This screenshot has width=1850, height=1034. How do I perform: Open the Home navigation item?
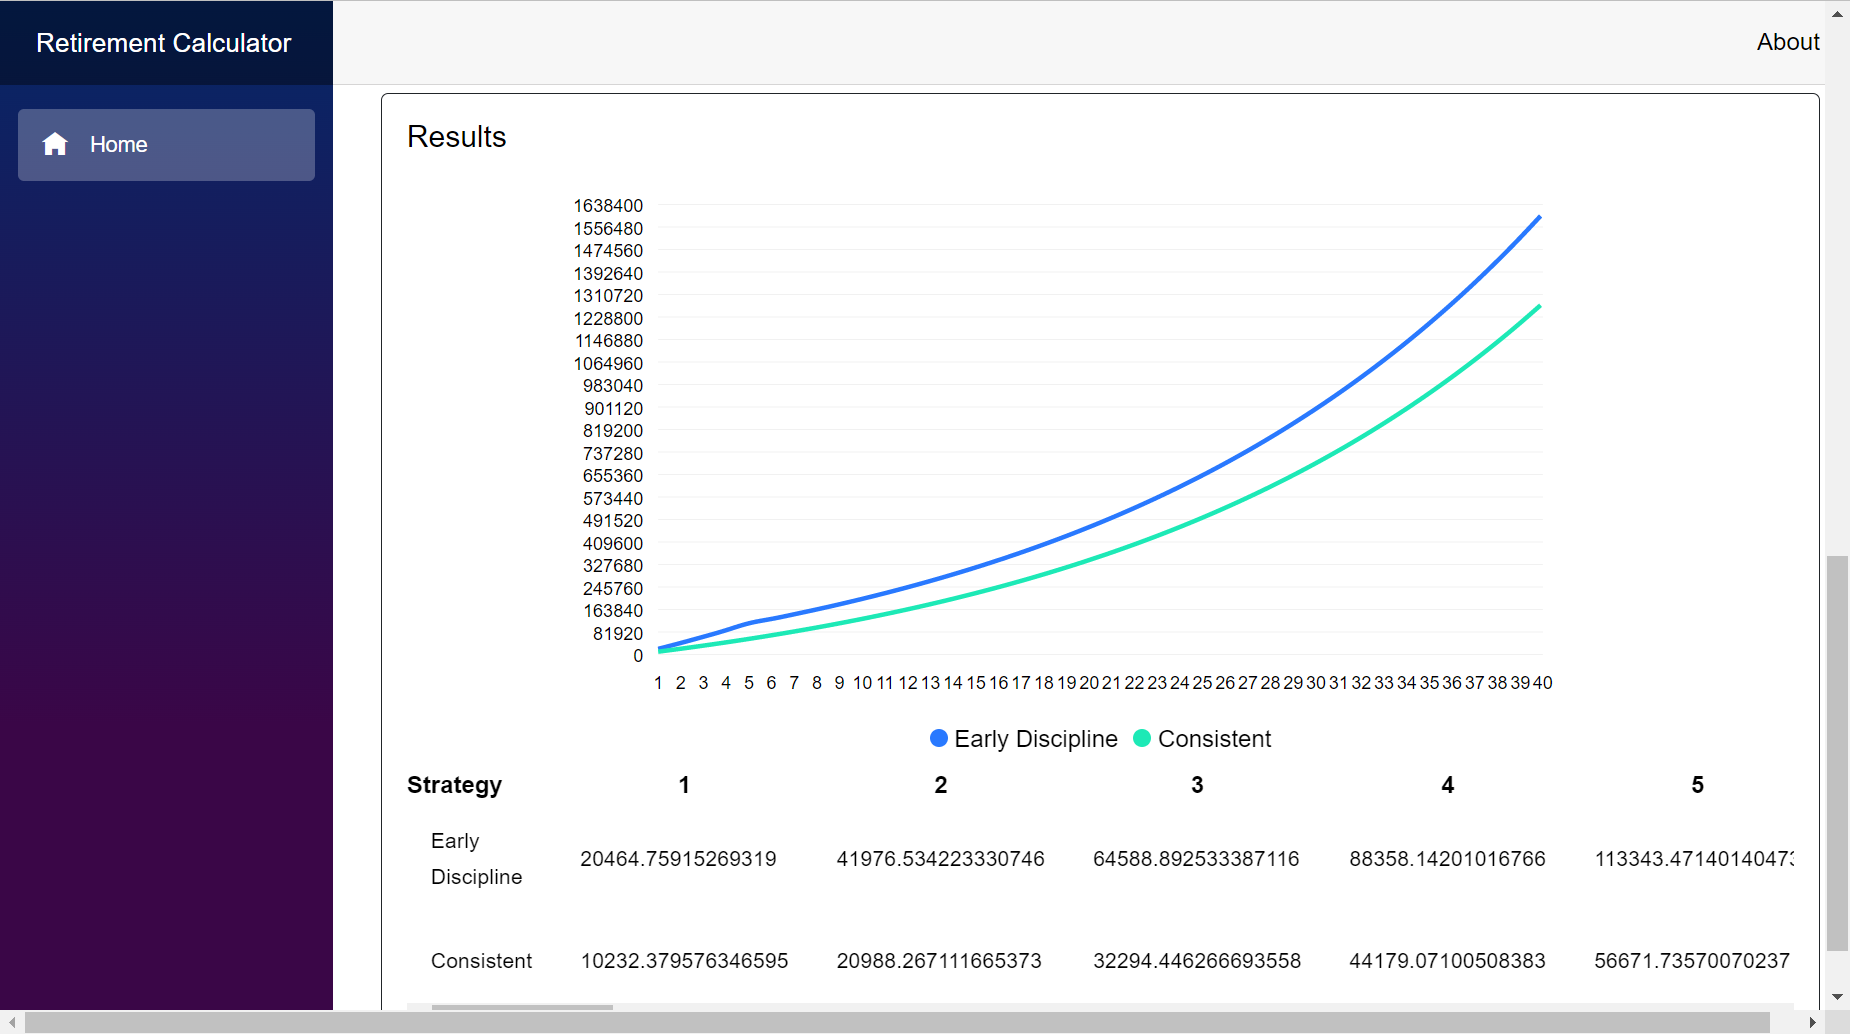(x=166, y=145)
